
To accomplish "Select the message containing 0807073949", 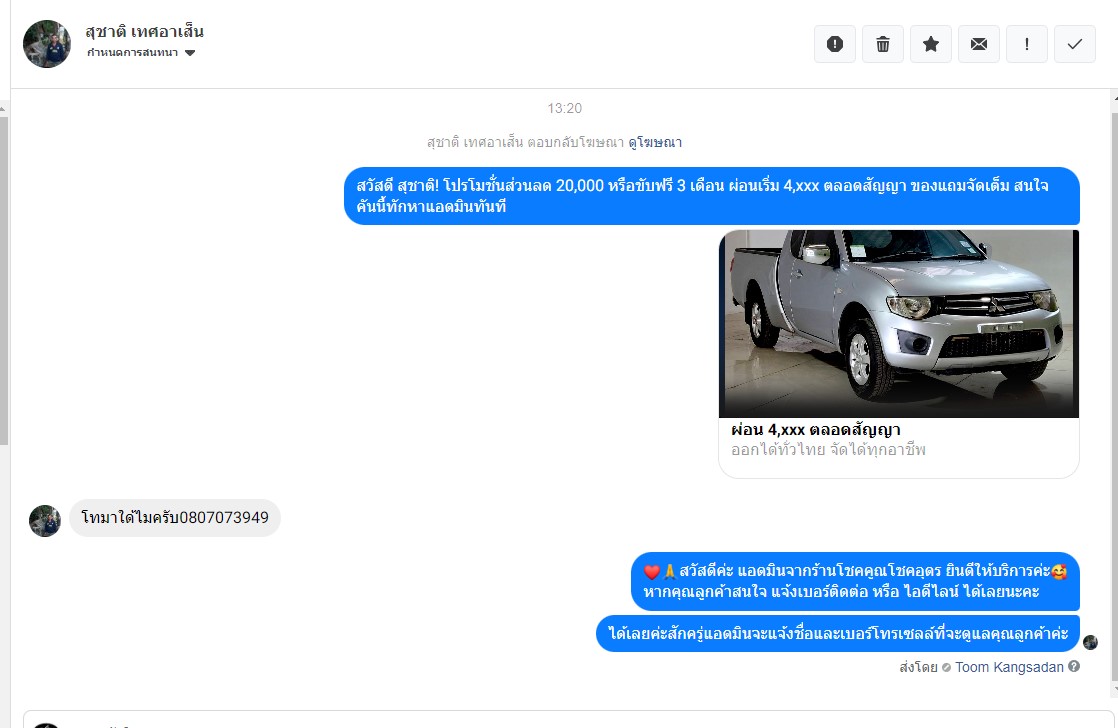I will 175,518.
